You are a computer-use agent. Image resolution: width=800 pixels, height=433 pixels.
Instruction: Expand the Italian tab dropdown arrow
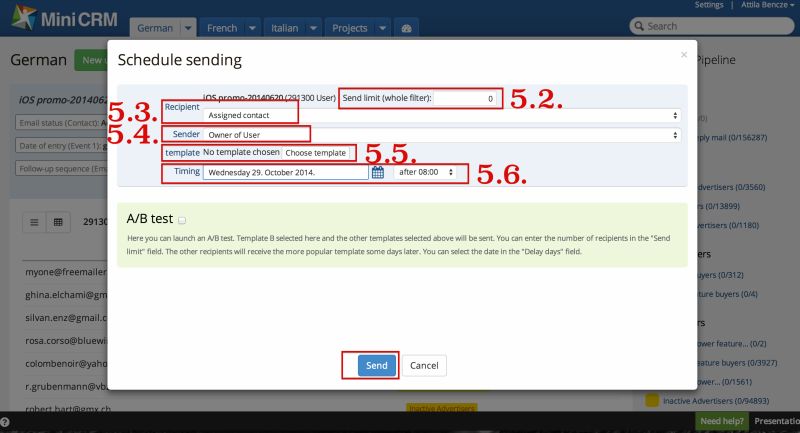(313, 28)
